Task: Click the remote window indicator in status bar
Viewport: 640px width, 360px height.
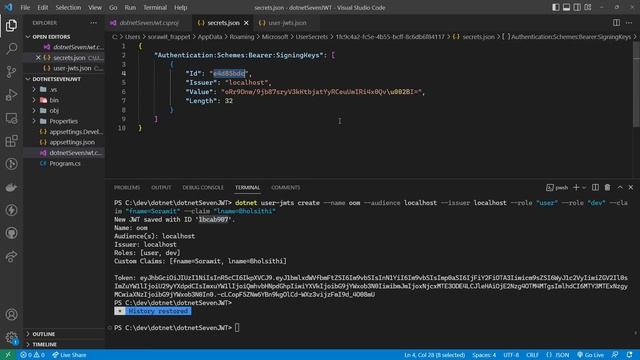Action: click(8, 355)
